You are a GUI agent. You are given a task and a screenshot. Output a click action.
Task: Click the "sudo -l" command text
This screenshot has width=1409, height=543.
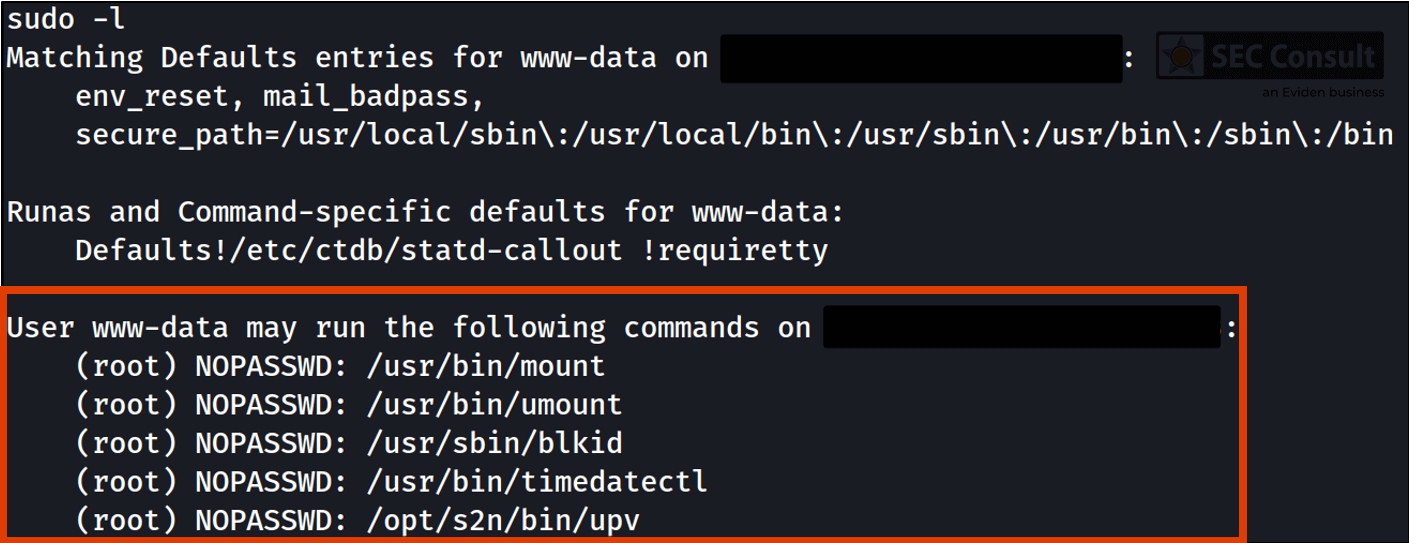click(66, 18)
